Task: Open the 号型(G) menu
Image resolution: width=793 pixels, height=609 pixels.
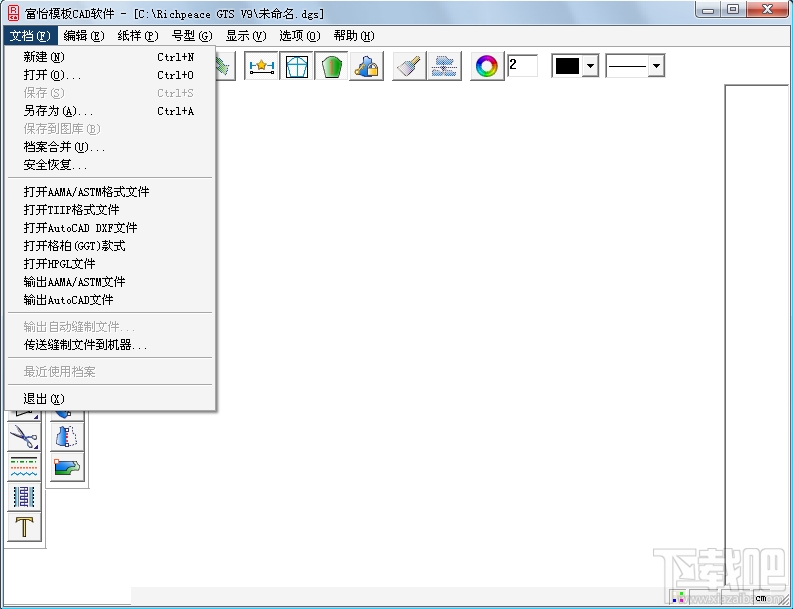Action: pos(192,36)
